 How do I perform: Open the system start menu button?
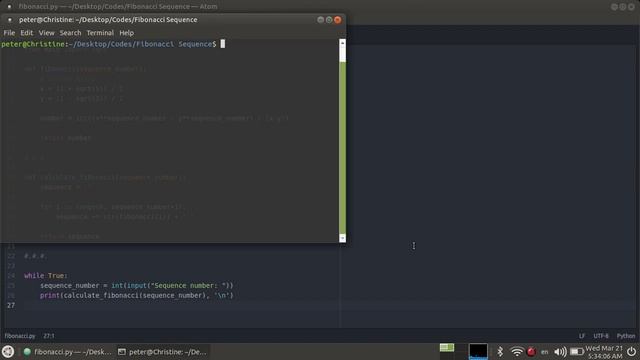pos(8,351)
